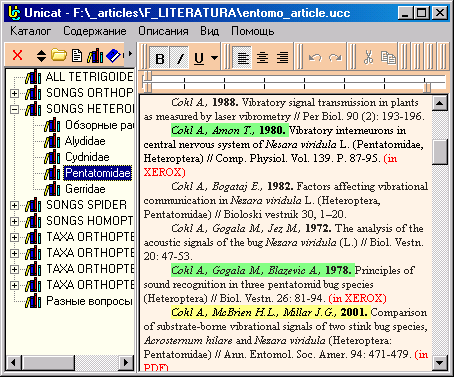Click the SONGS HOMOPT tree label
Screen dimensions: 454x377
(89, 221)
